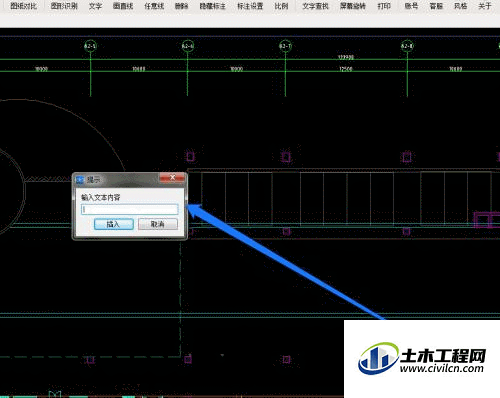The width and height of the screenshot is (500, 398).
Task: Click 屏幕旋转 screen rotate
Action: (353, 6)
